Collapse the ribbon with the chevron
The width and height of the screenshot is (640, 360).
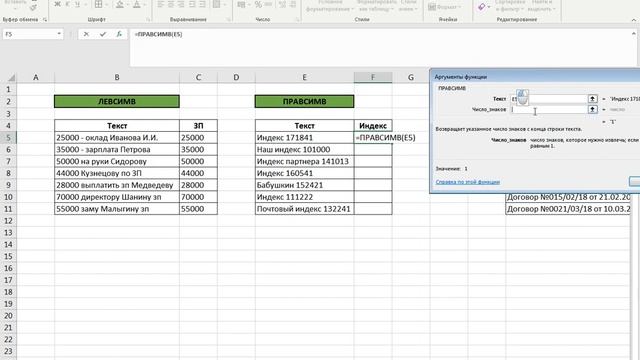pos(633,20)
